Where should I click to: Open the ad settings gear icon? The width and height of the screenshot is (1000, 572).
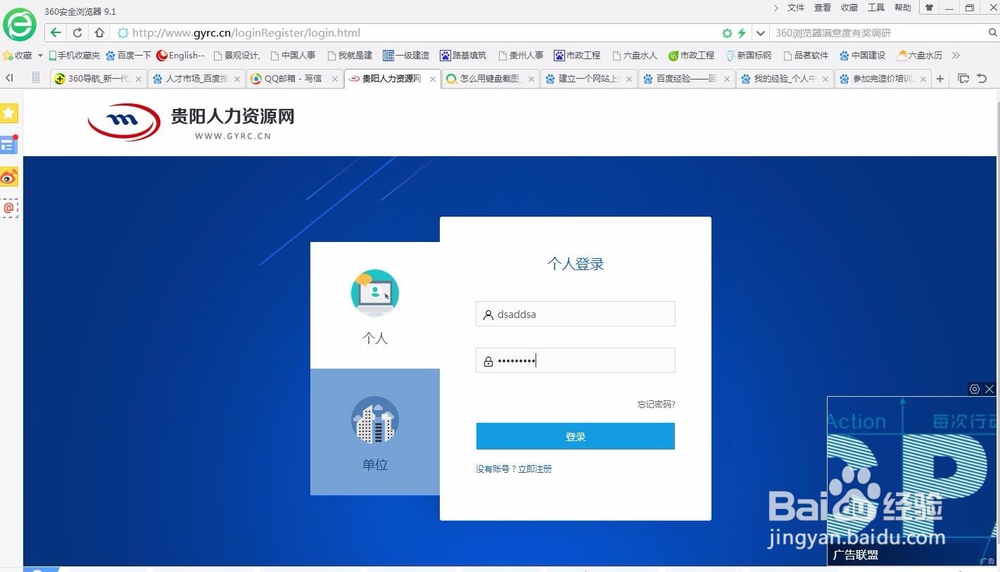click(x=974, y=389)
